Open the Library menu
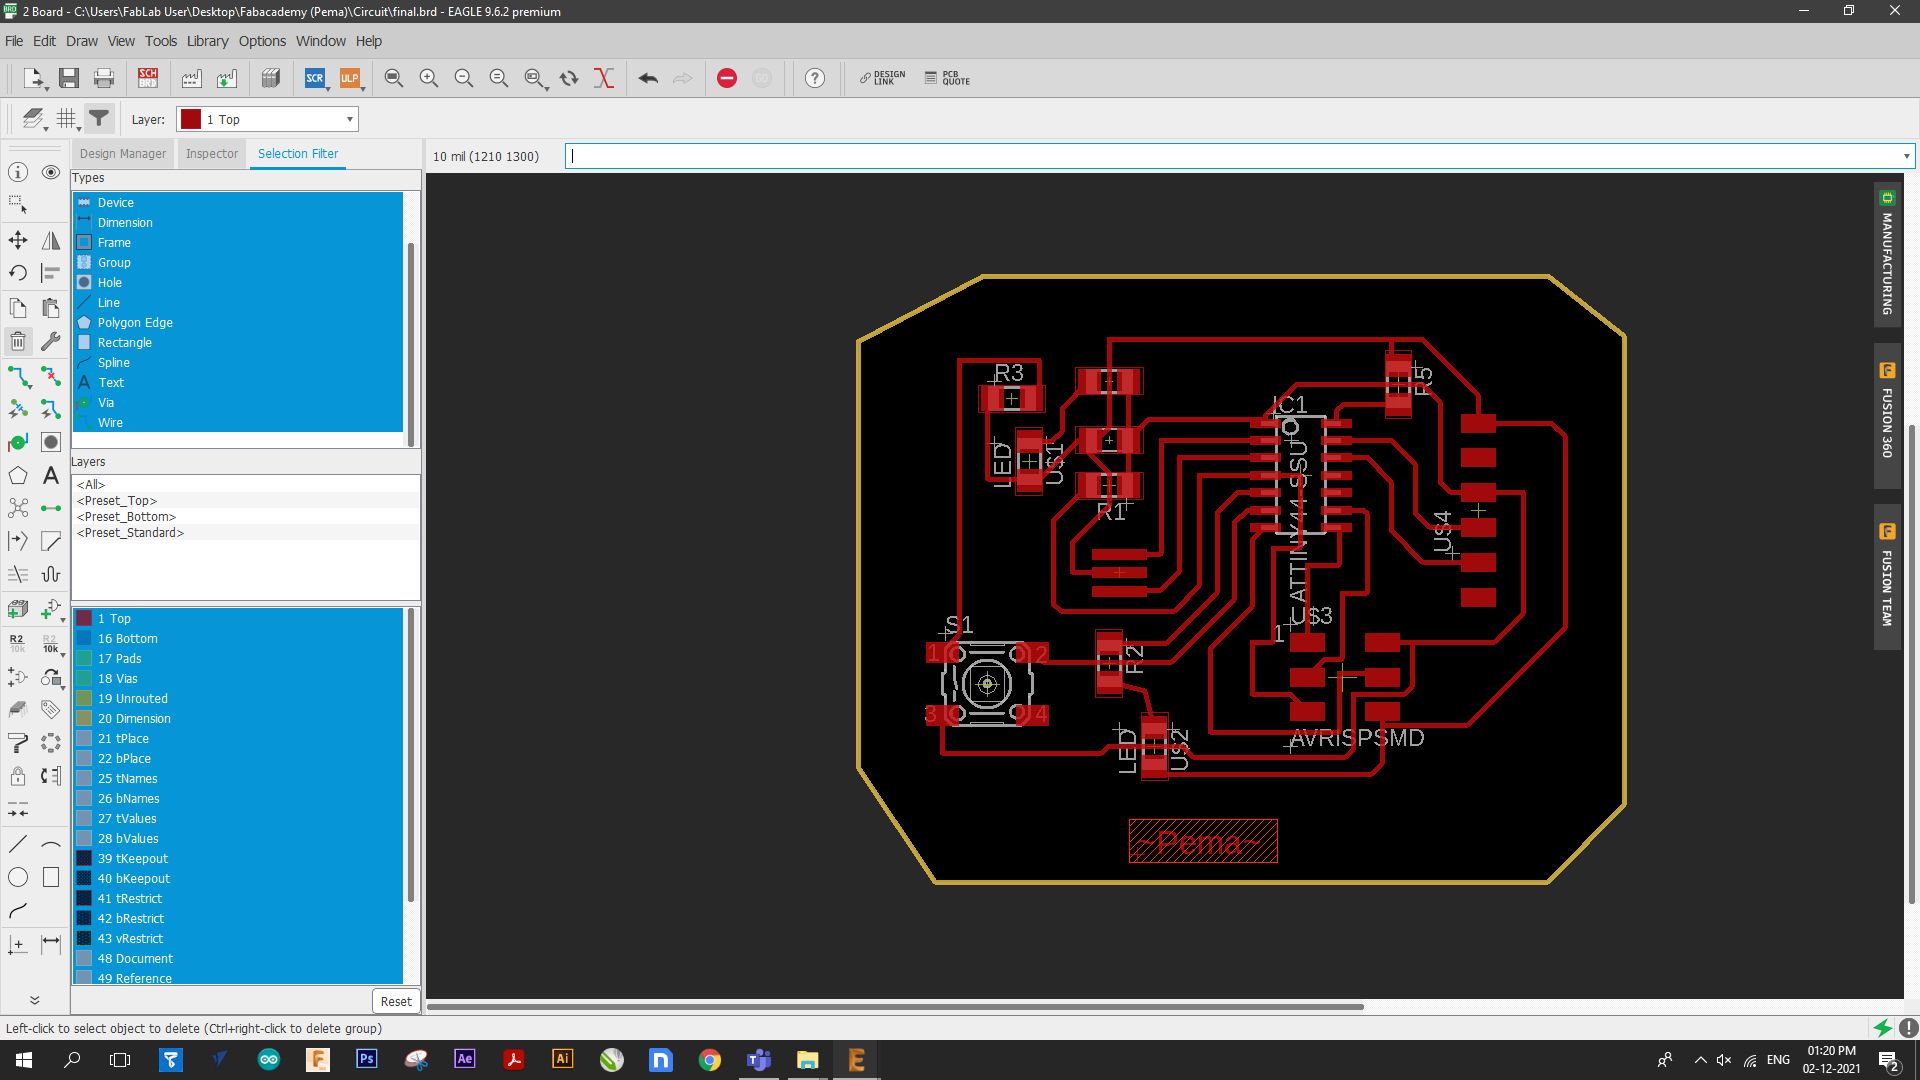The height and width of the screenshot is (1080, 1920). [x=208, y=41]
